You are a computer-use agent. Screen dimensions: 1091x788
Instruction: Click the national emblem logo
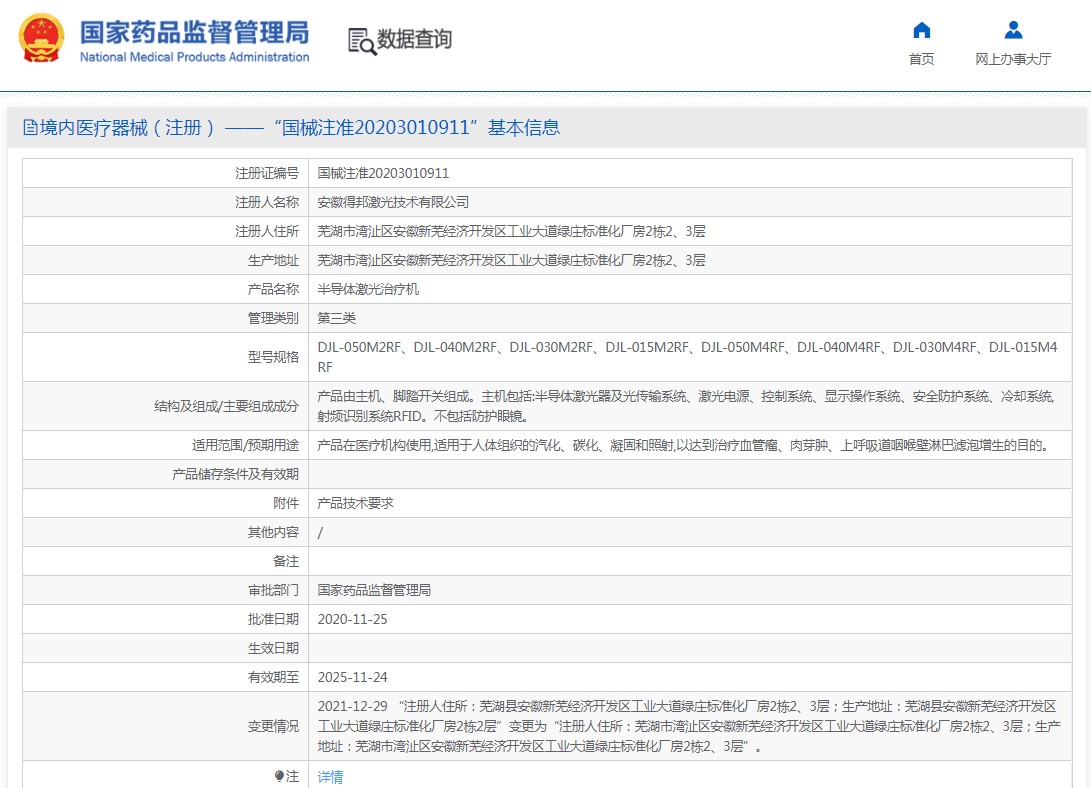(x=41, y=38)
